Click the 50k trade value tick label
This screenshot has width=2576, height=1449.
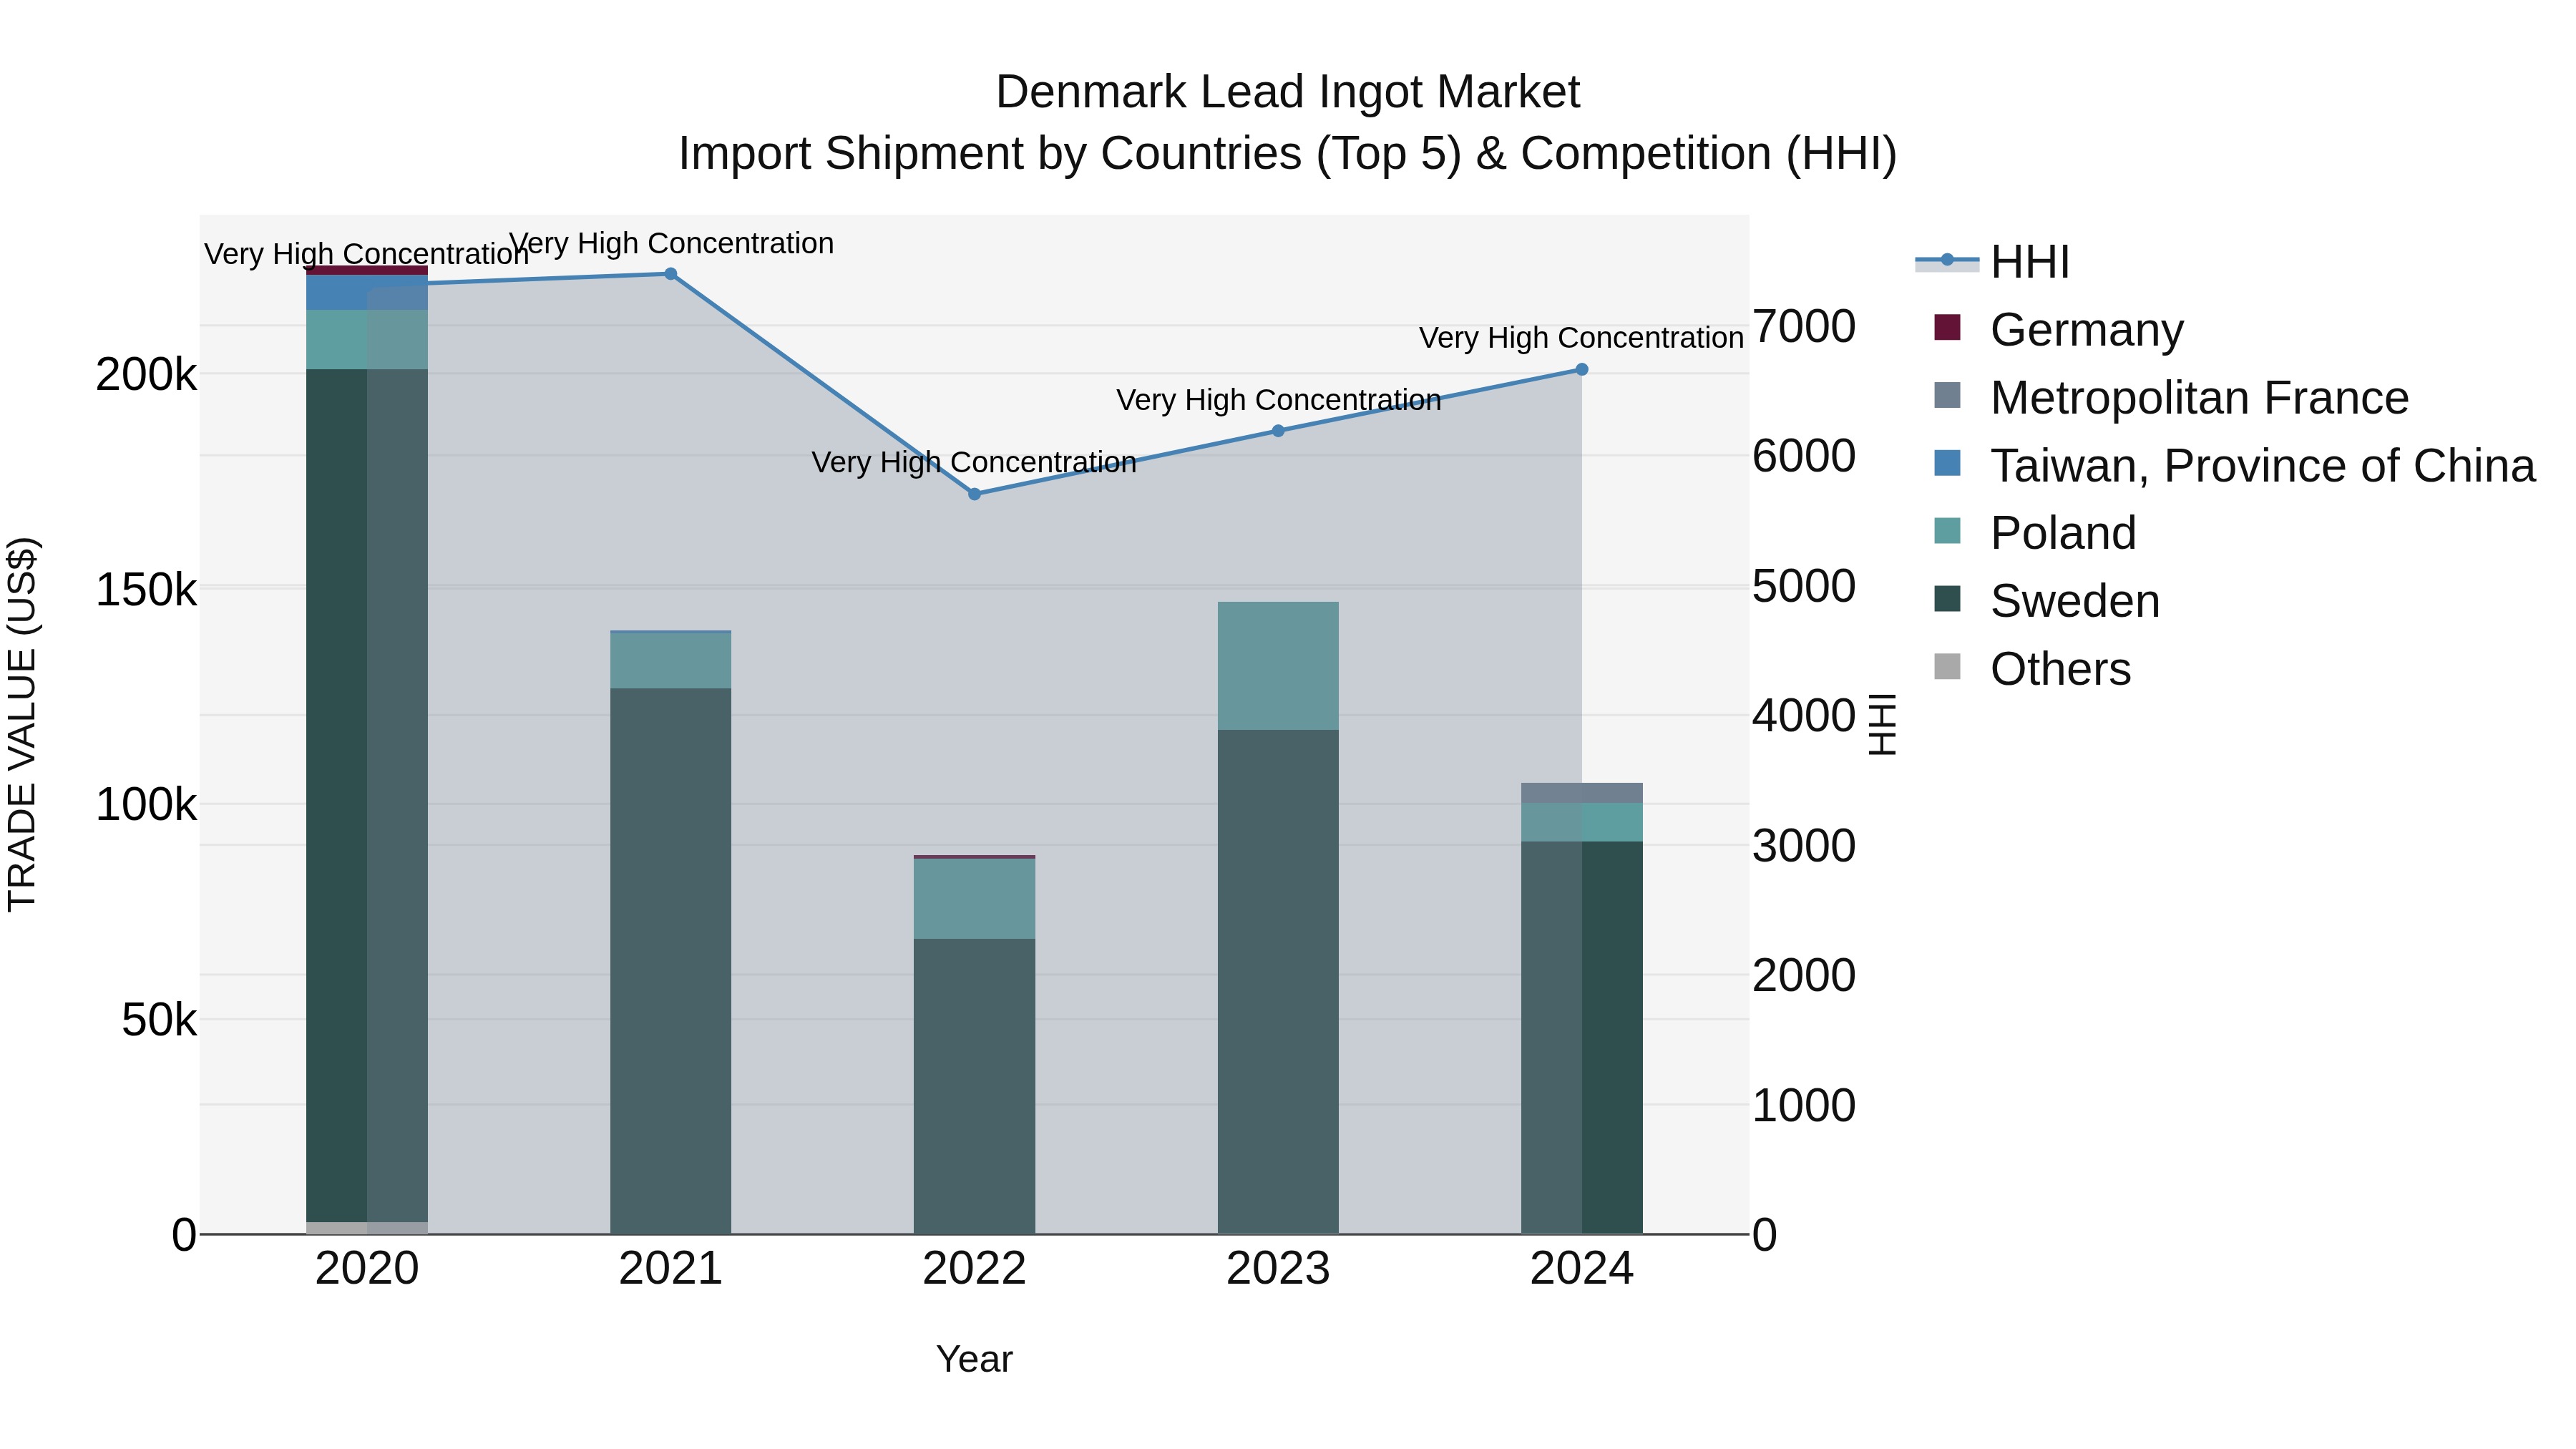159,1021
